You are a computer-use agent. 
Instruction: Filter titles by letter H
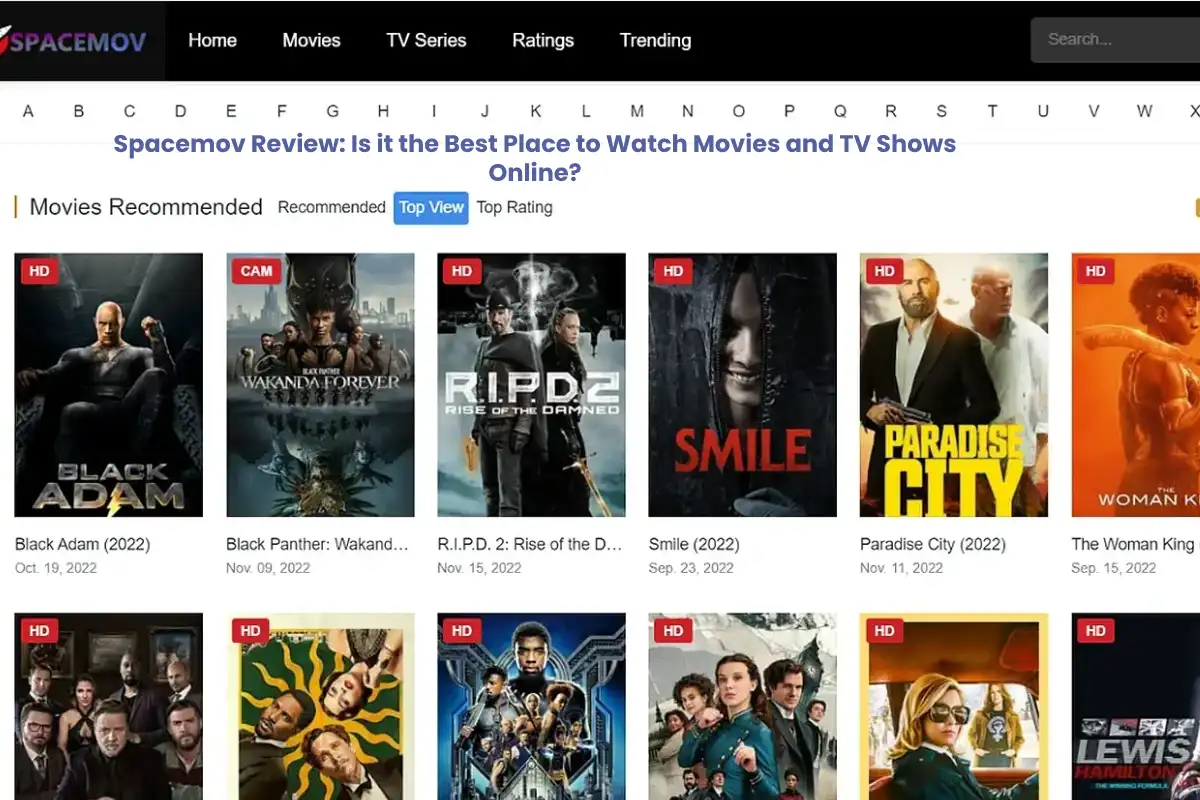(383, 111)
